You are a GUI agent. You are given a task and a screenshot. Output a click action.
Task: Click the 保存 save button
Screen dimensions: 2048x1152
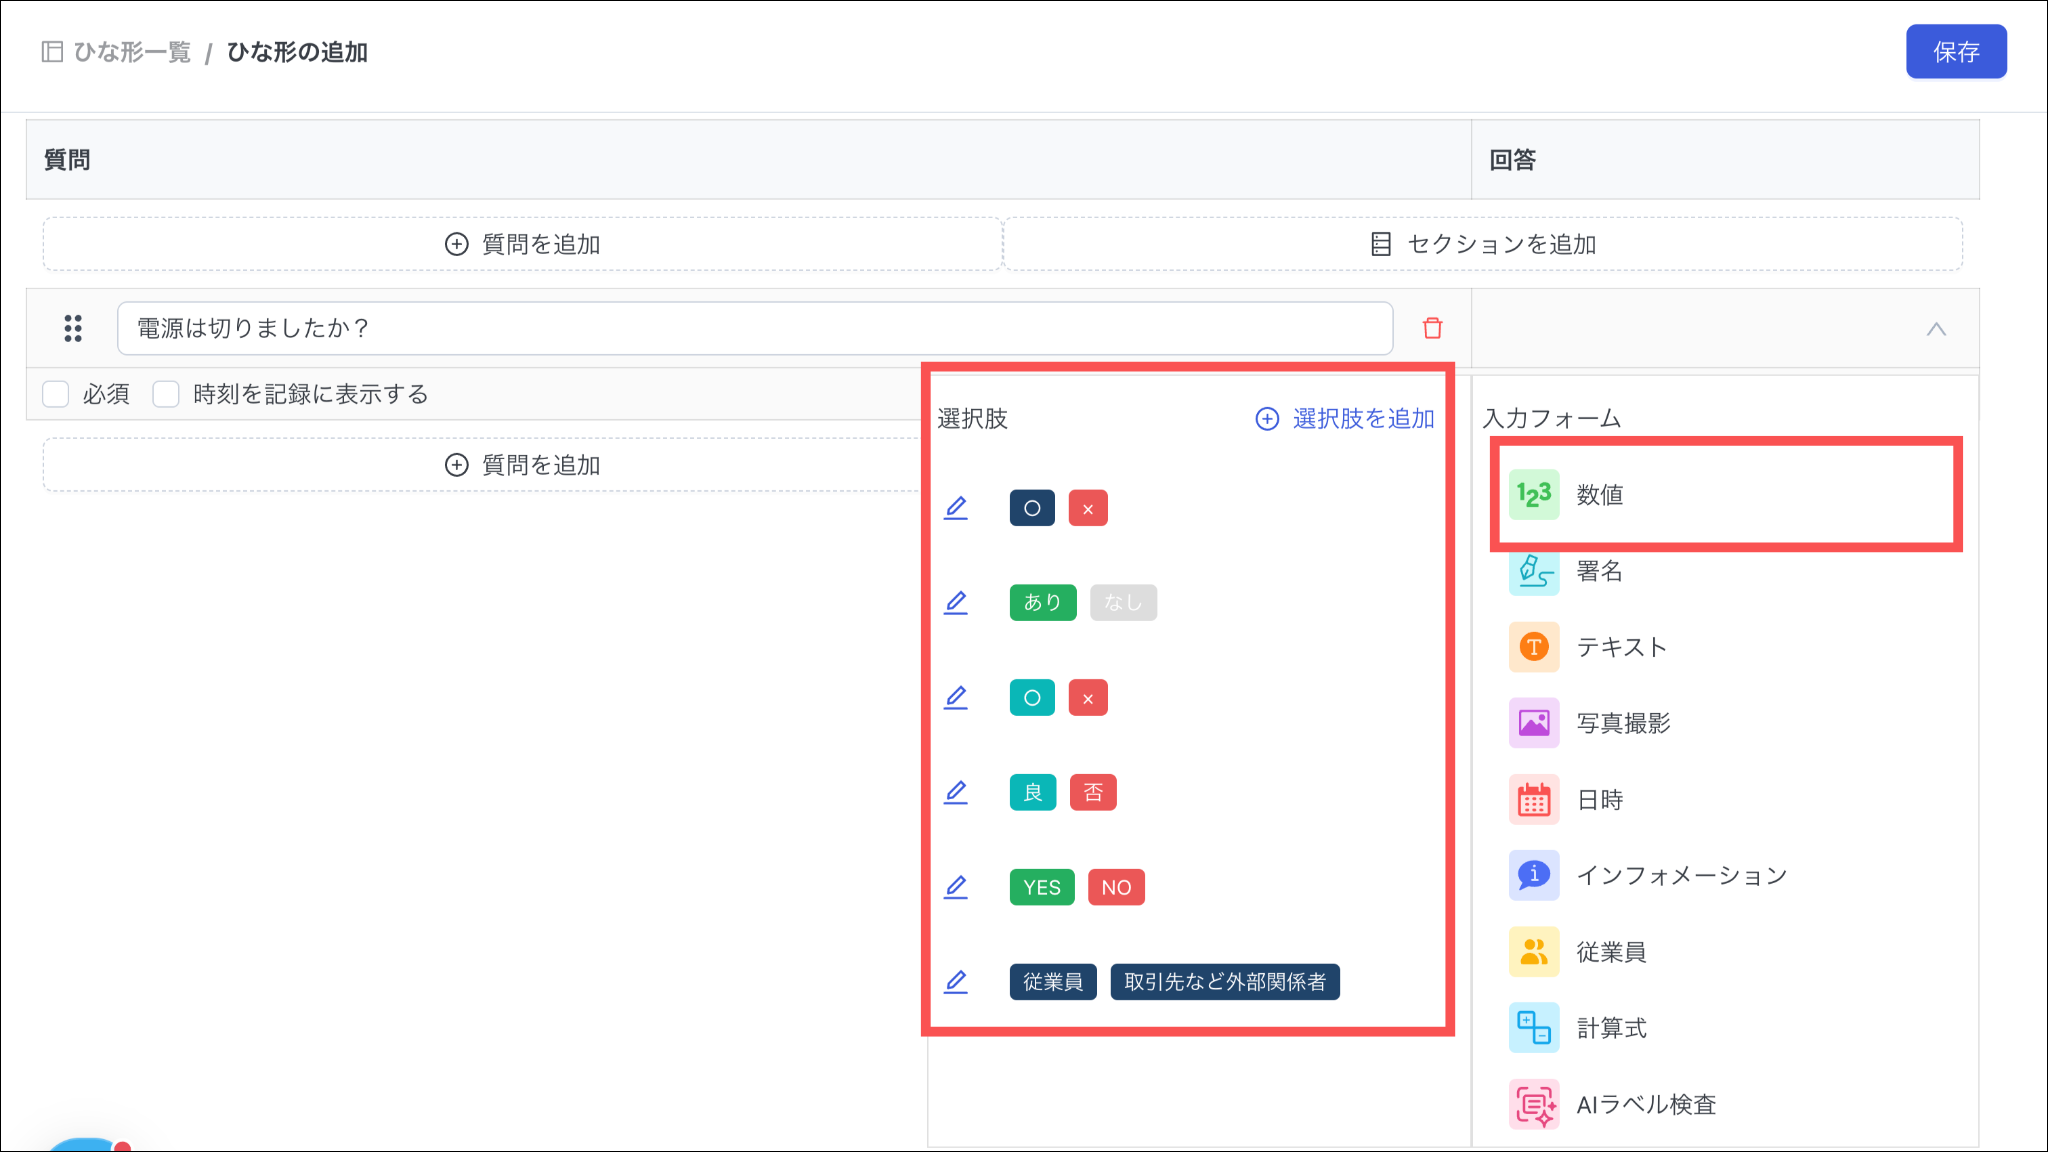click(1955, 52)
